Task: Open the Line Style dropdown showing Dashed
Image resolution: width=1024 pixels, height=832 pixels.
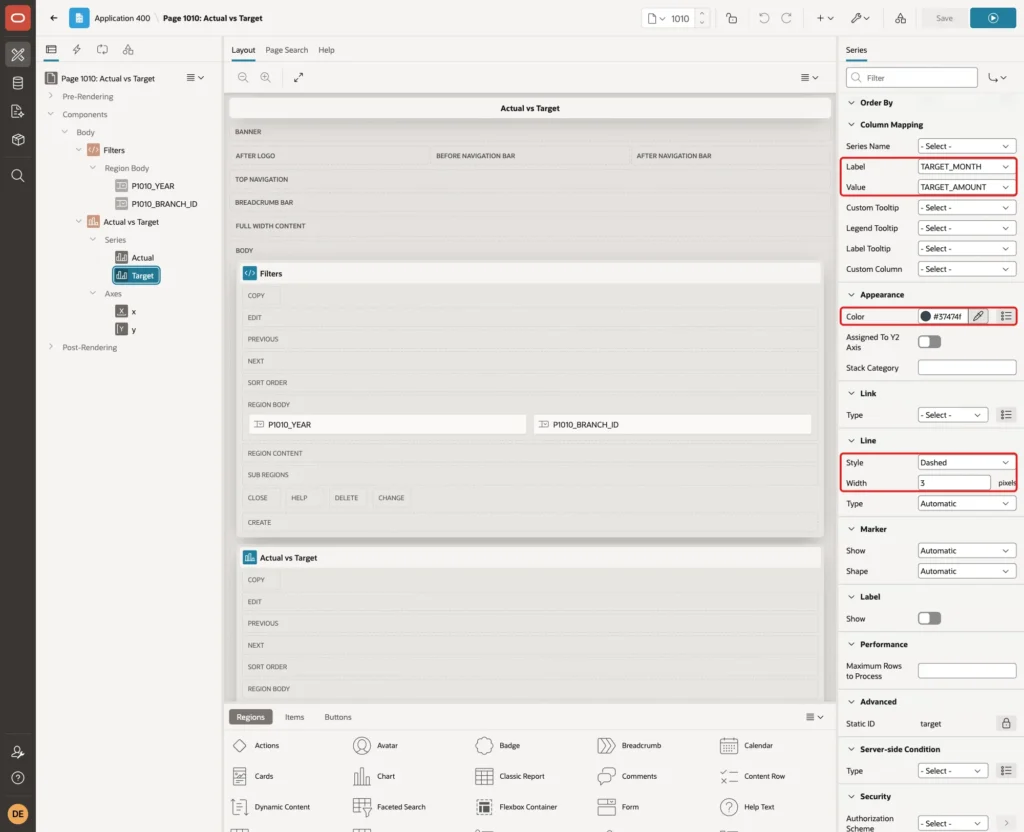Action: coord(966,462)
